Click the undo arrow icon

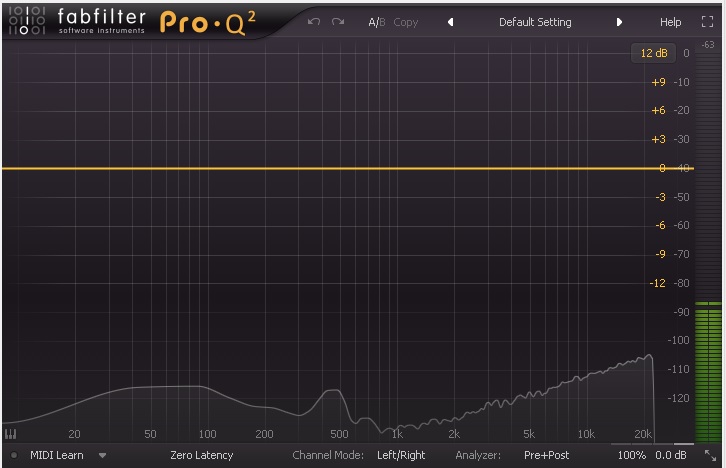click(x=314, y=22)
